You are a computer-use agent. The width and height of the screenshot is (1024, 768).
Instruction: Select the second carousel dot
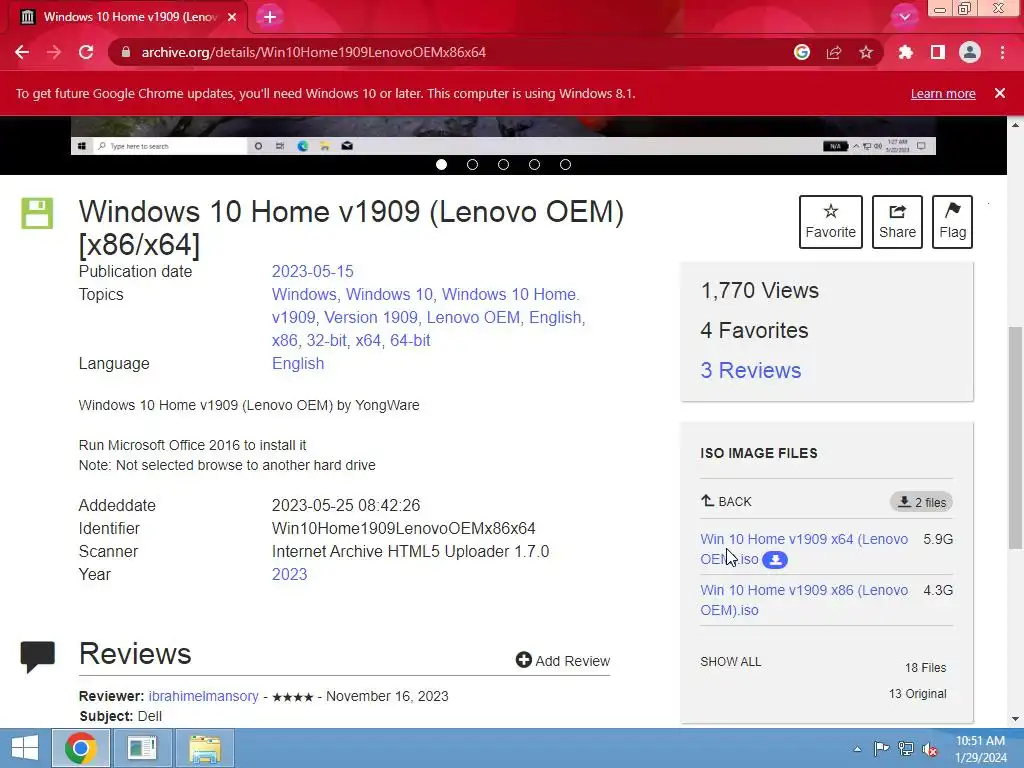(473, 165)
